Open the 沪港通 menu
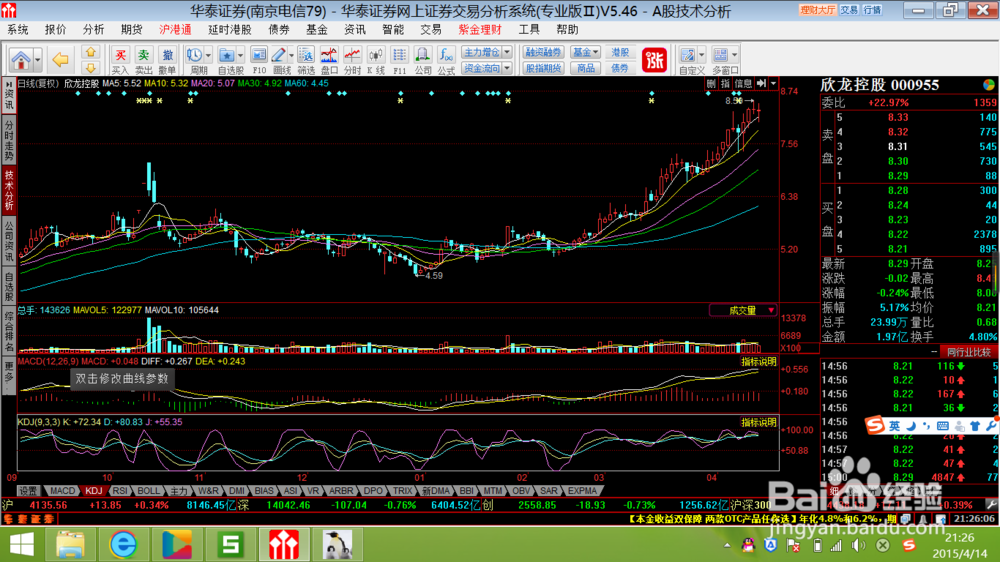Viewport: 1000px width, 562px height. pyautogui.click(x=175, y=29)
